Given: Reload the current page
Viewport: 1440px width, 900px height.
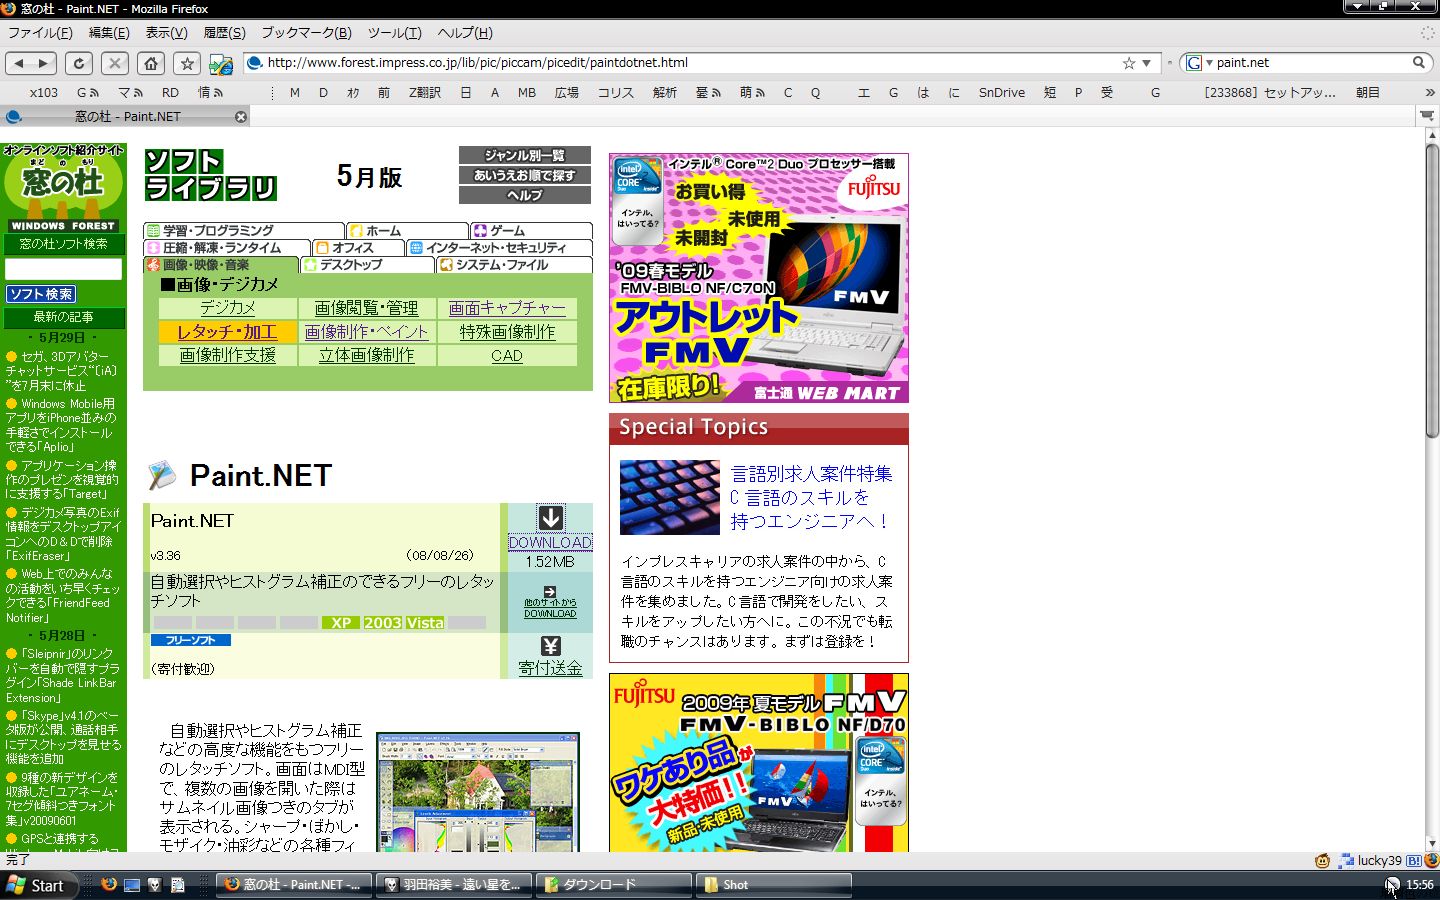Looking at the screenshot, I should 79,63.
